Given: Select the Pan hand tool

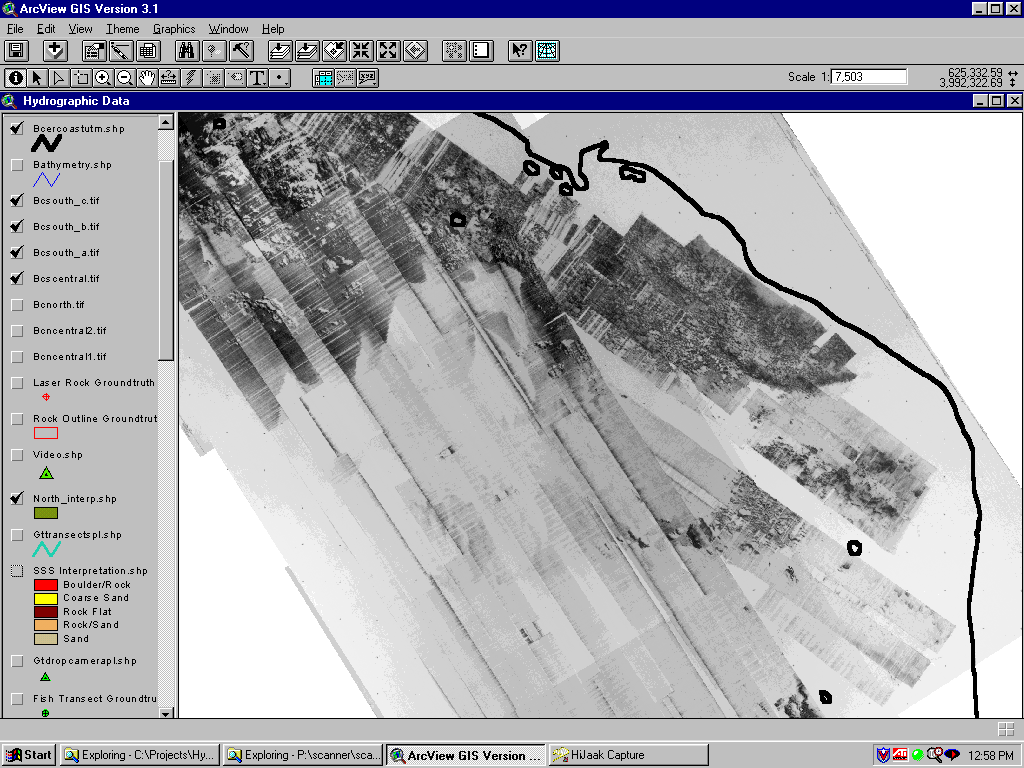Looking at the screenshot, I should point(147,78).
